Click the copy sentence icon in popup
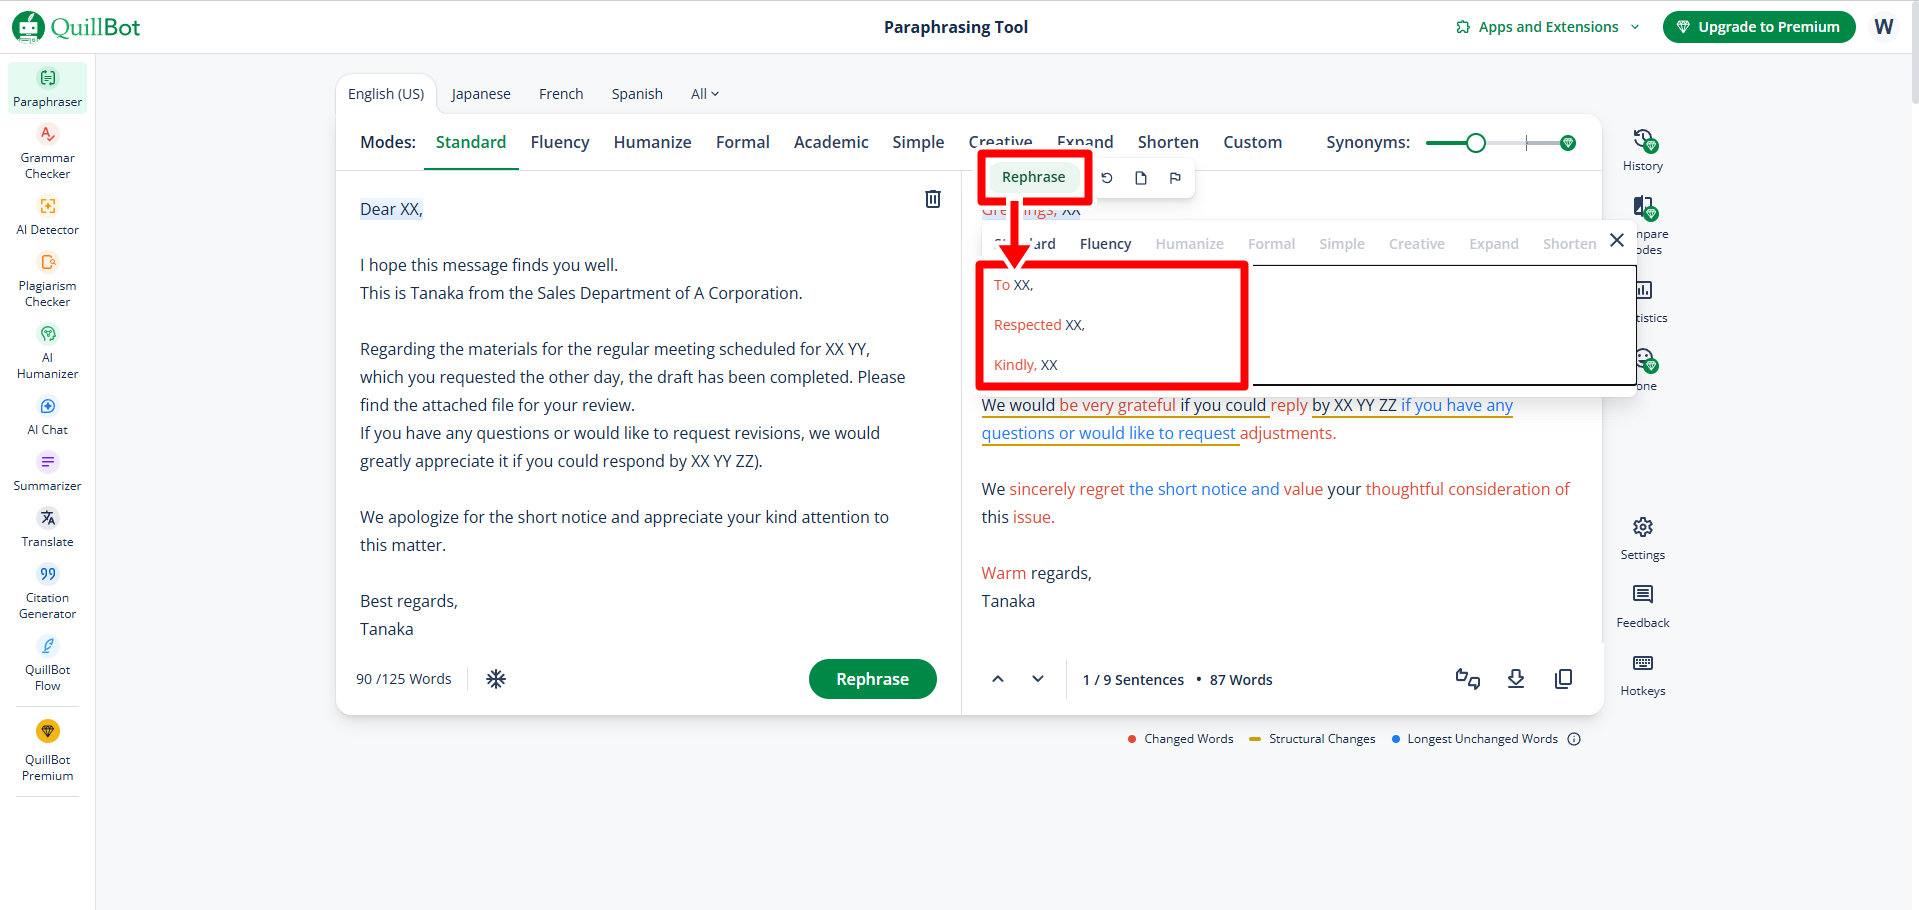Viewport: 1919px width, 910px height. point(1141,178)
